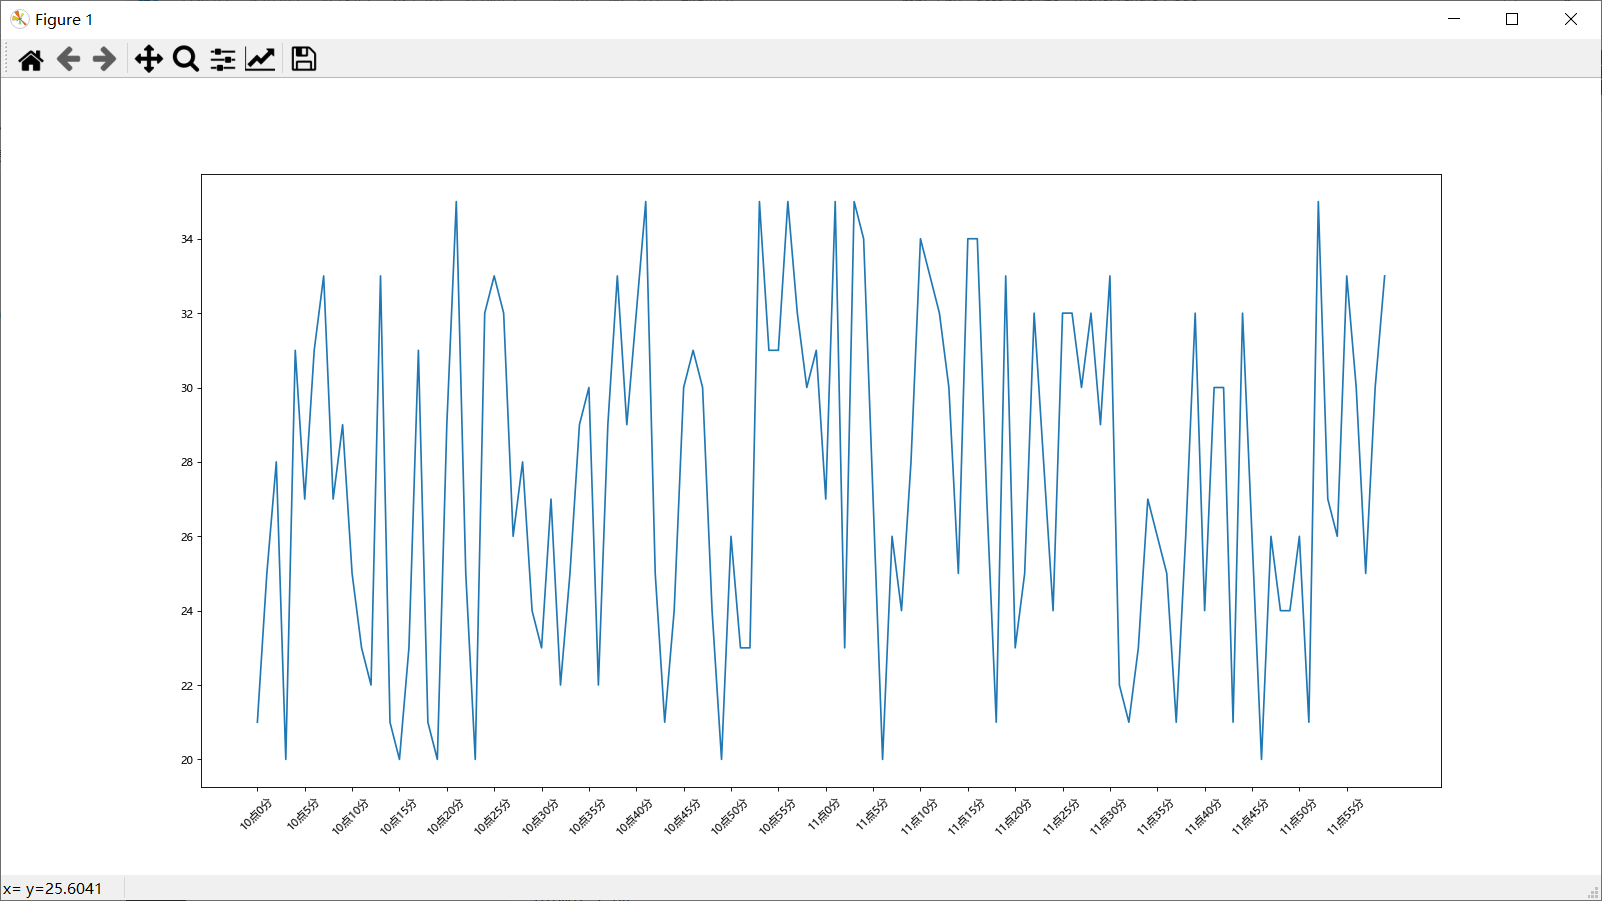Click the y-axis tick label 22
This screenshot has height=901, width=1602.
(187, 686)
